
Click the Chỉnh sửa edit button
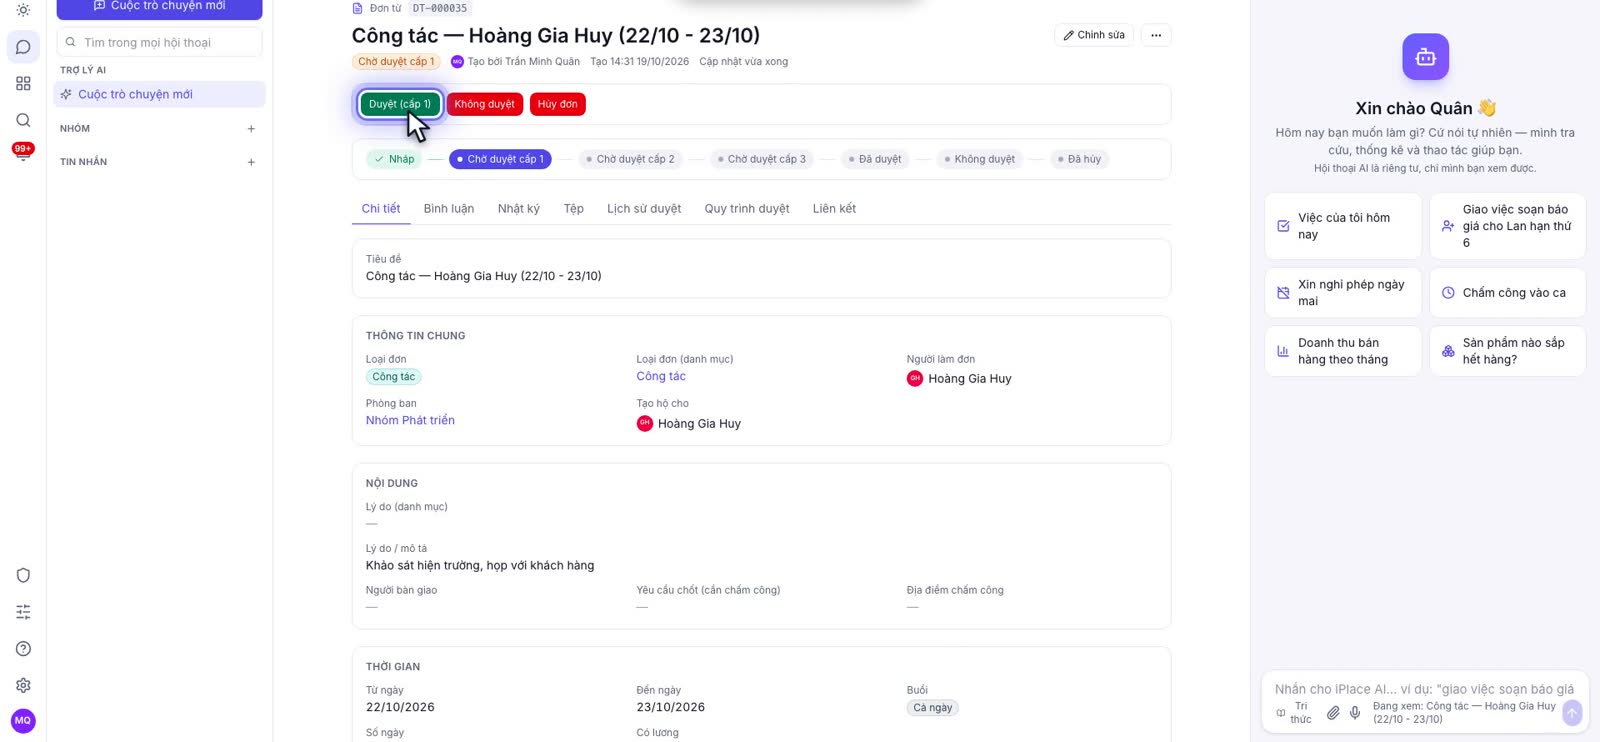[x=1094, y=35]
